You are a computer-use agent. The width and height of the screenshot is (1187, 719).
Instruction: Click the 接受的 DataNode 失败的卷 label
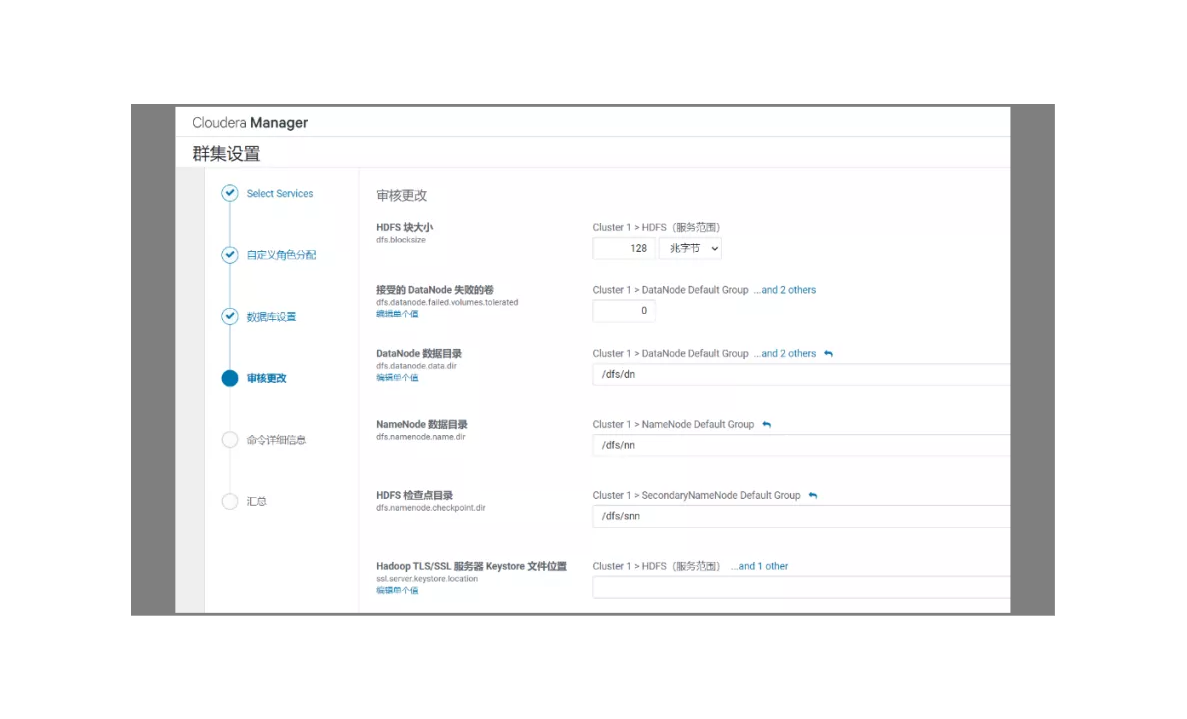(x=435, y=290)
